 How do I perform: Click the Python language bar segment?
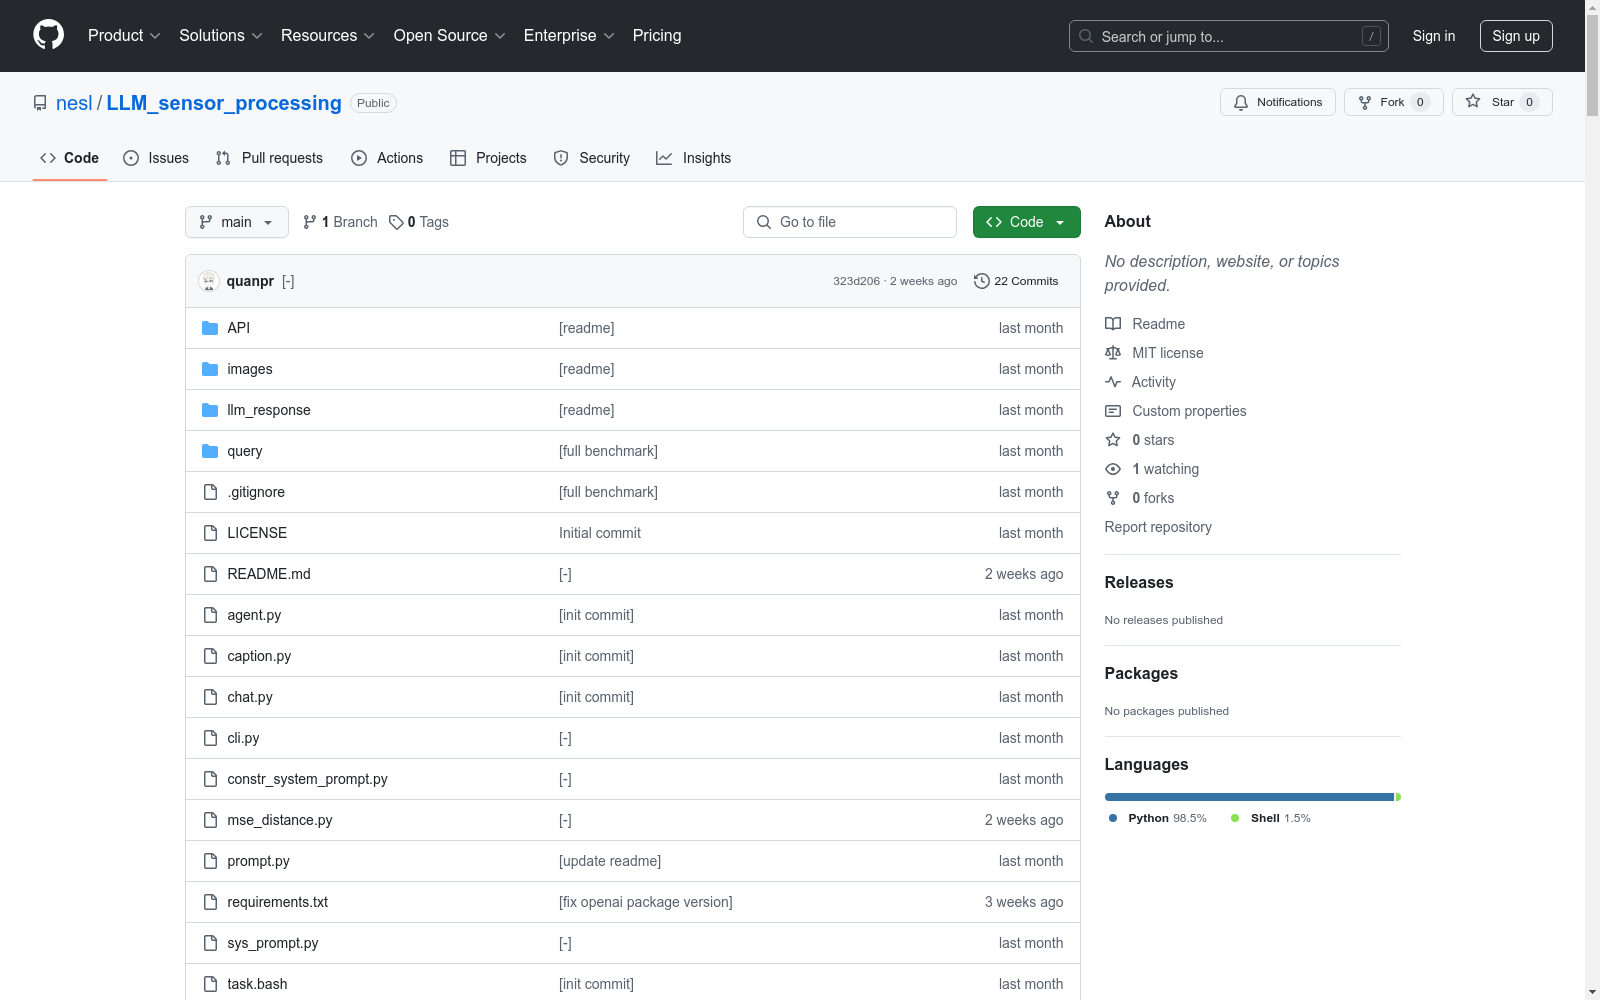coord(1248,797)
